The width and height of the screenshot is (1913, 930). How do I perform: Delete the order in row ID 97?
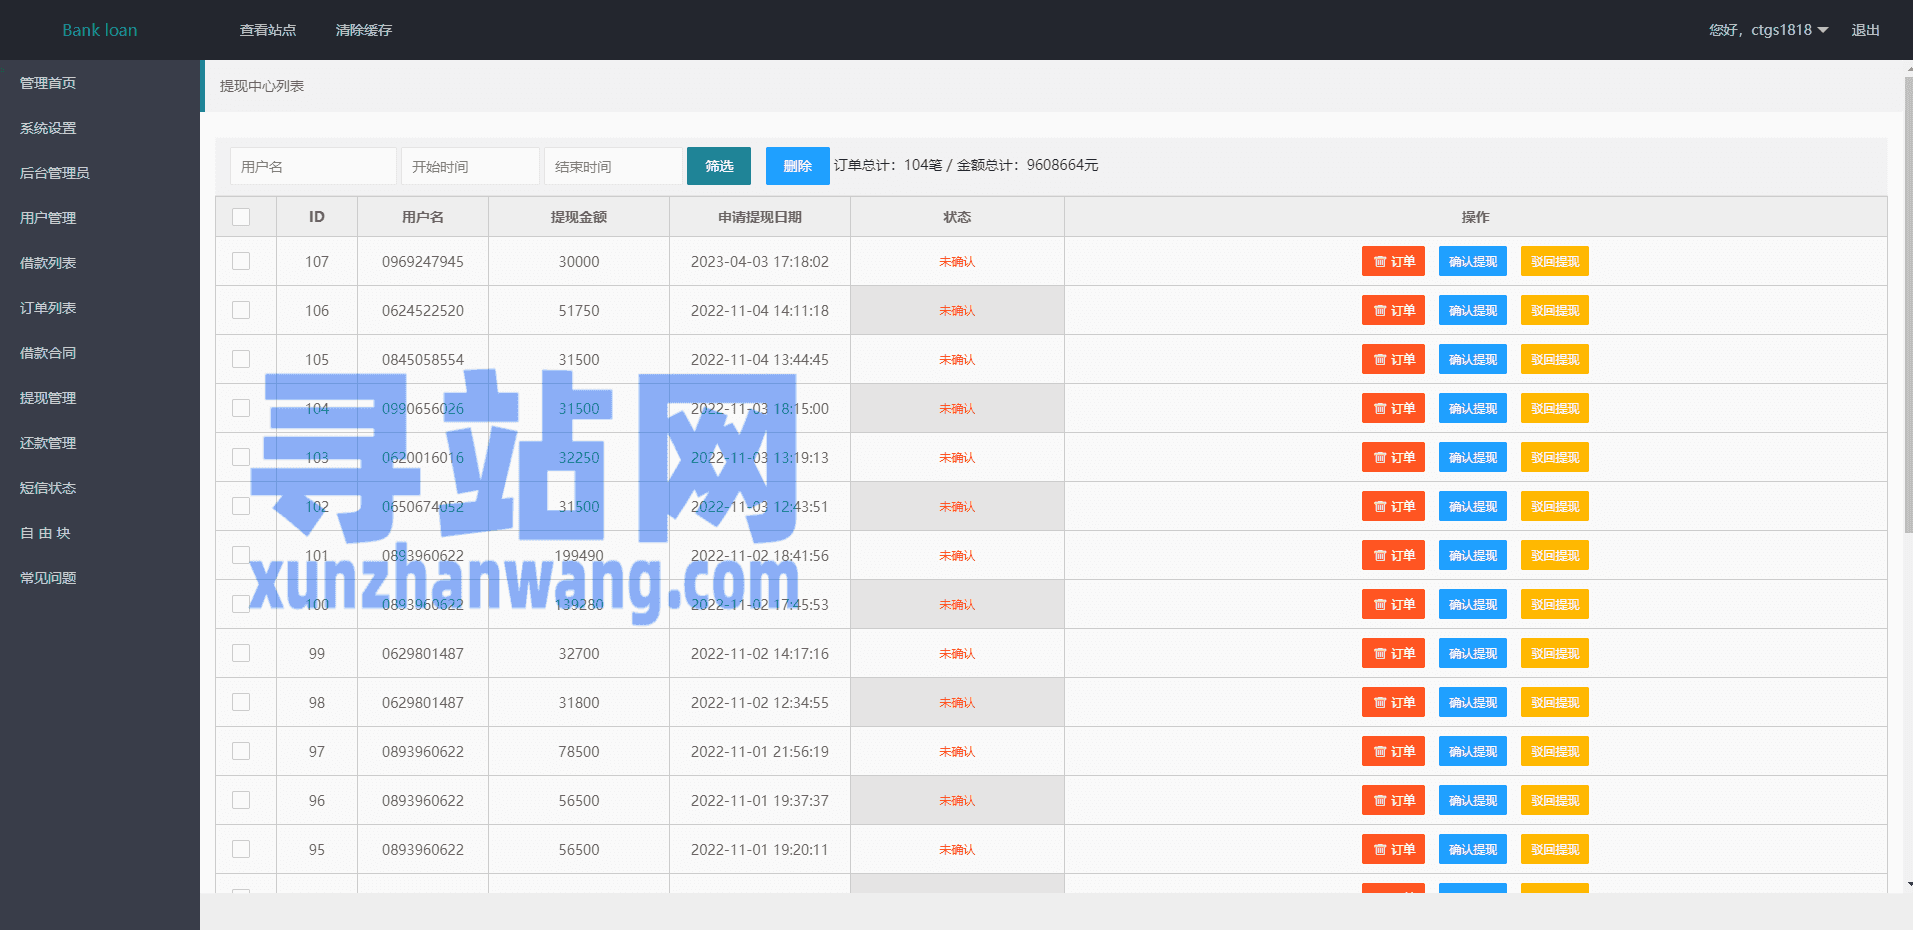(x=1393, y=752)
